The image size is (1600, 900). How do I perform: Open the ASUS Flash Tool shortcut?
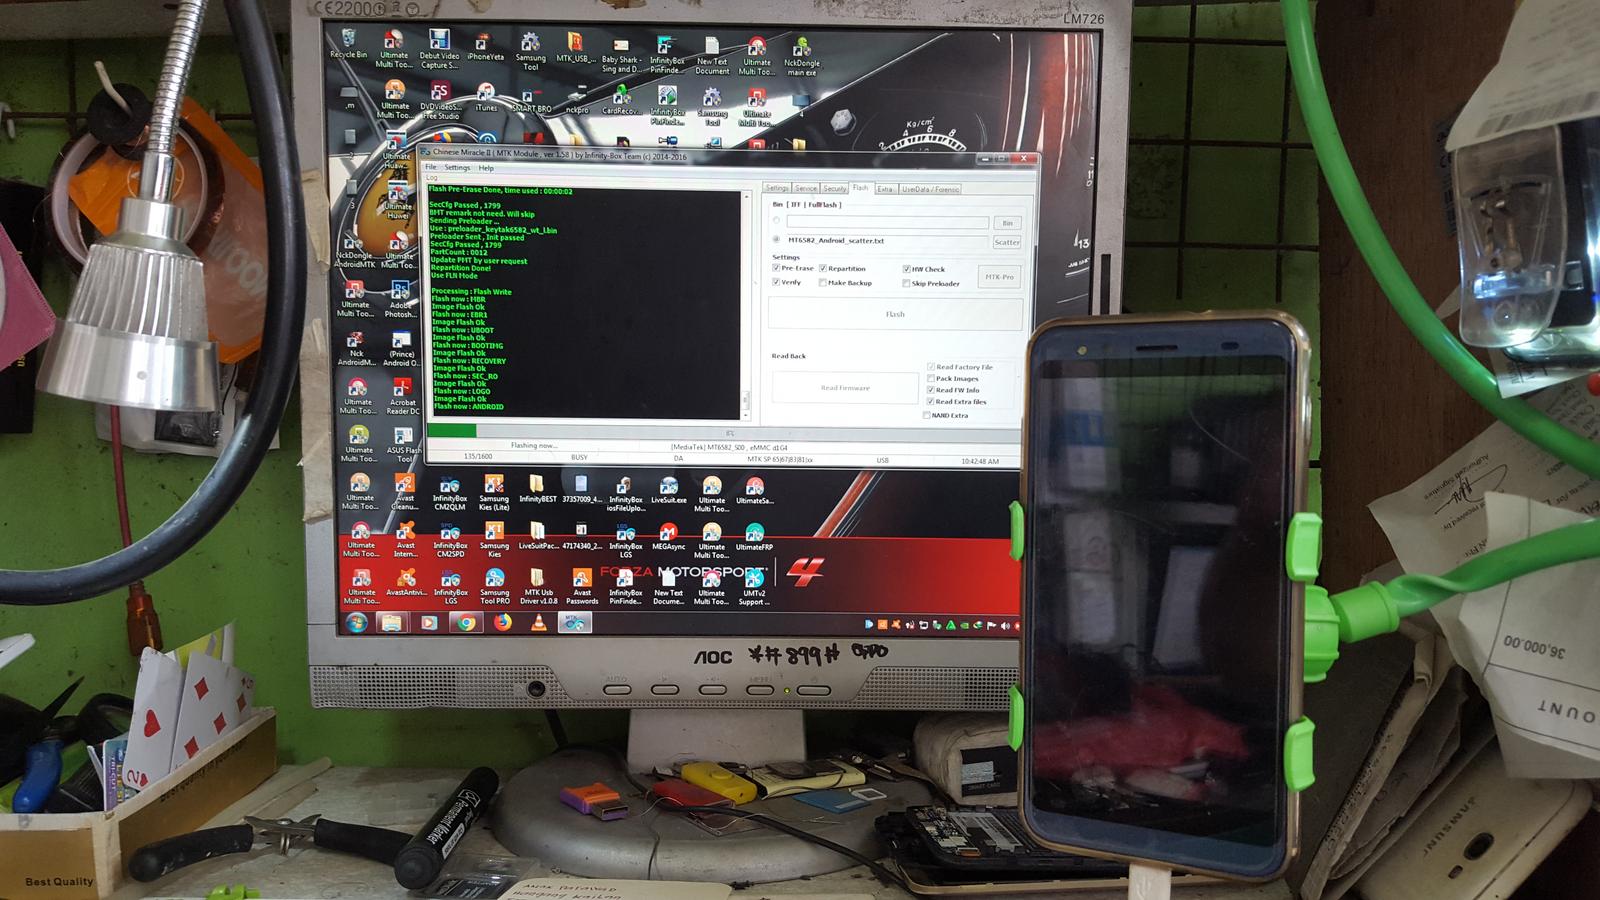(x=403, y=445)
